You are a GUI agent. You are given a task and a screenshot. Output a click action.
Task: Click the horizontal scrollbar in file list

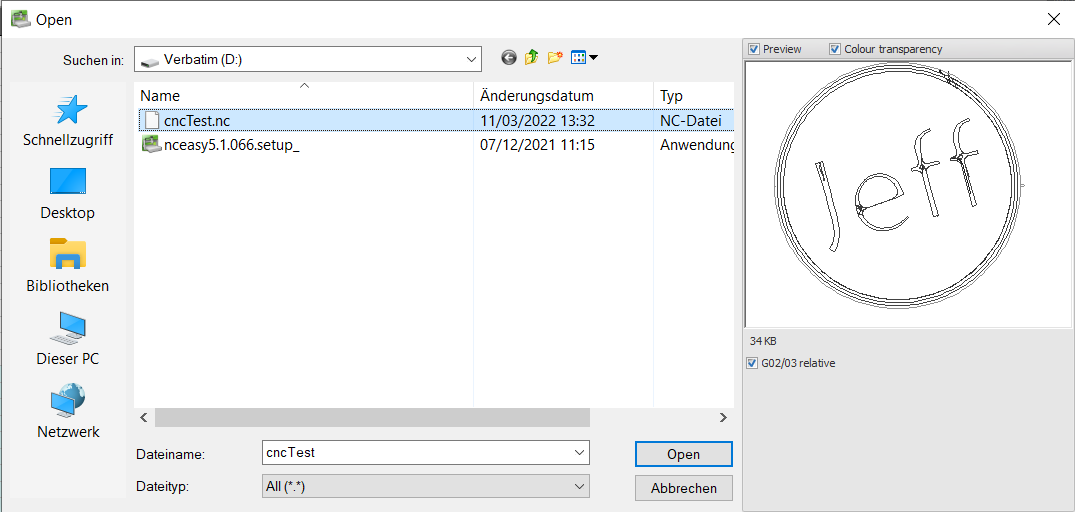[372, 417]
